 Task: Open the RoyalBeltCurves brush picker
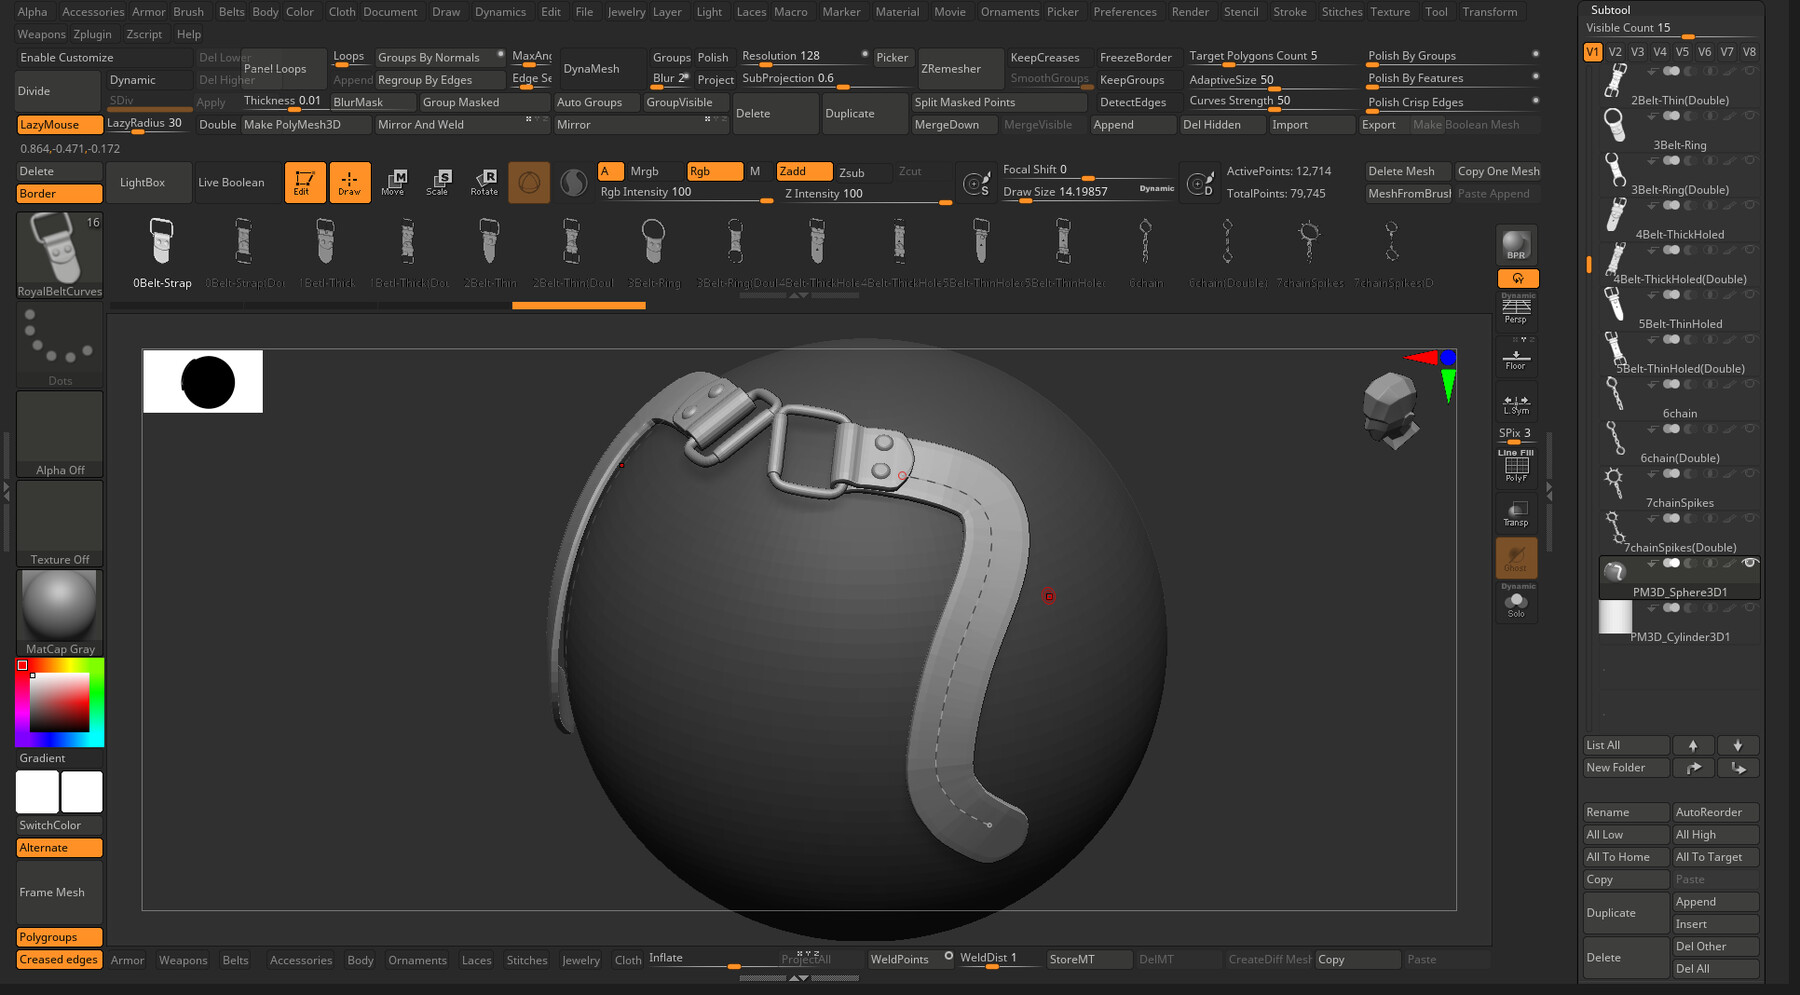pos(60,256)
